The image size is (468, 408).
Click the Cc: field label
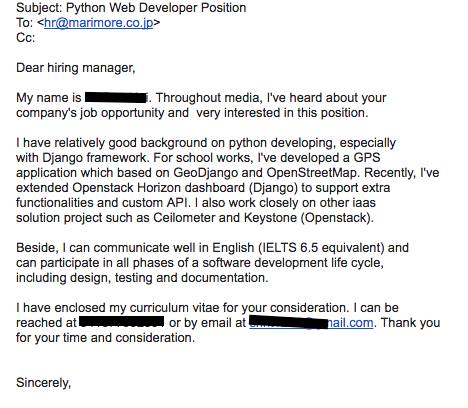[25, 37]
